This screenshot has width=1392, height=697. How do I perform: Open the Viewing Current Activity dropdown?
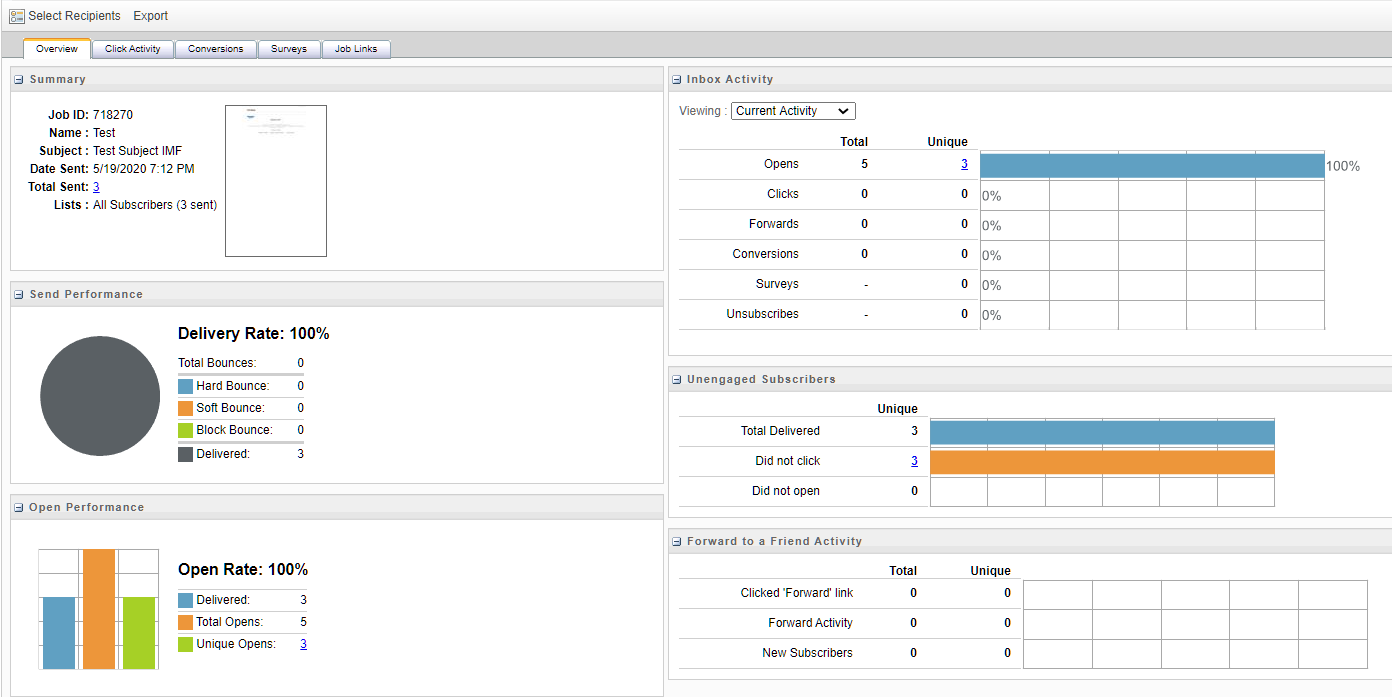pyautogui.click(x=793, y=111)
